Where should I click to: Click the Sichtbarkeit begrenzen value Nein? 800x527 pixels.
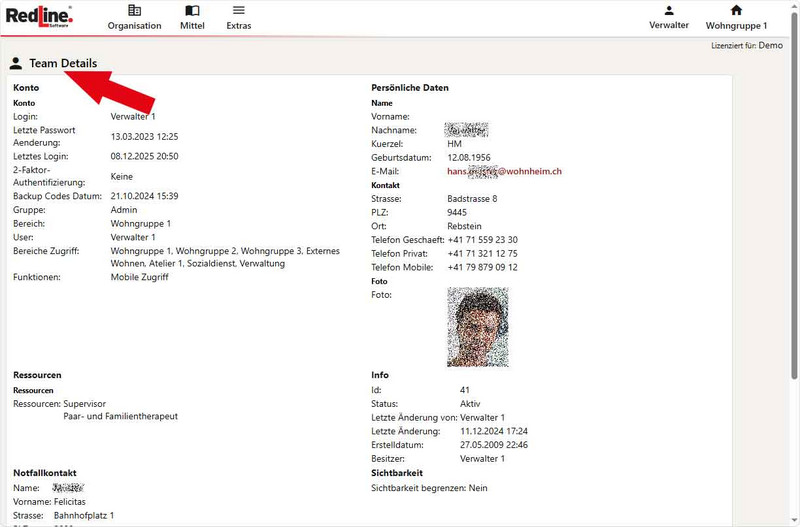coord(478,488)
